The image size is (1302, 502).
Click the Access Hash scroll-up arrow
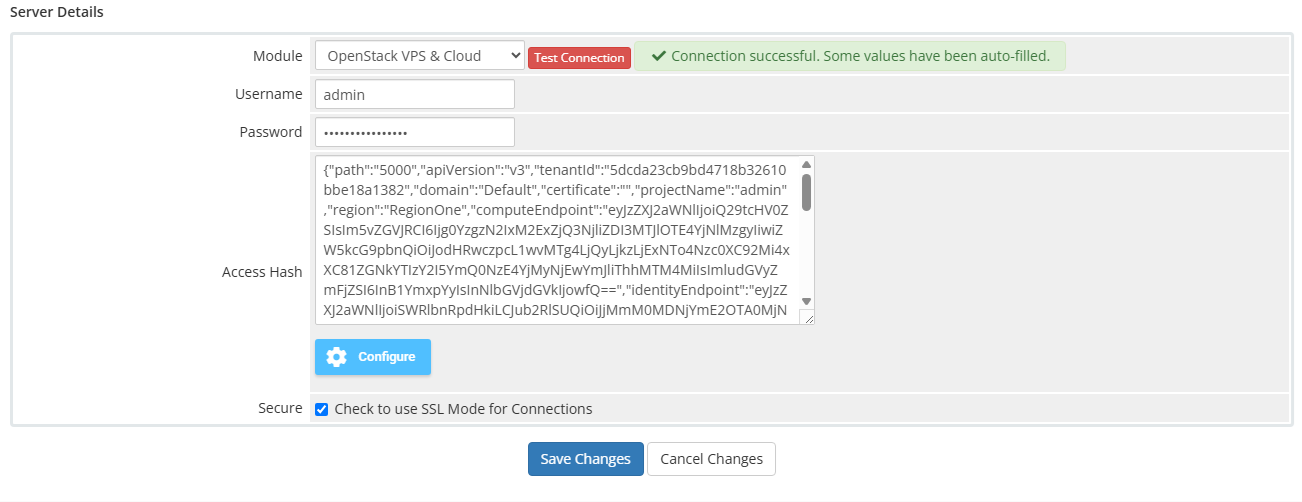coord(806,165)
